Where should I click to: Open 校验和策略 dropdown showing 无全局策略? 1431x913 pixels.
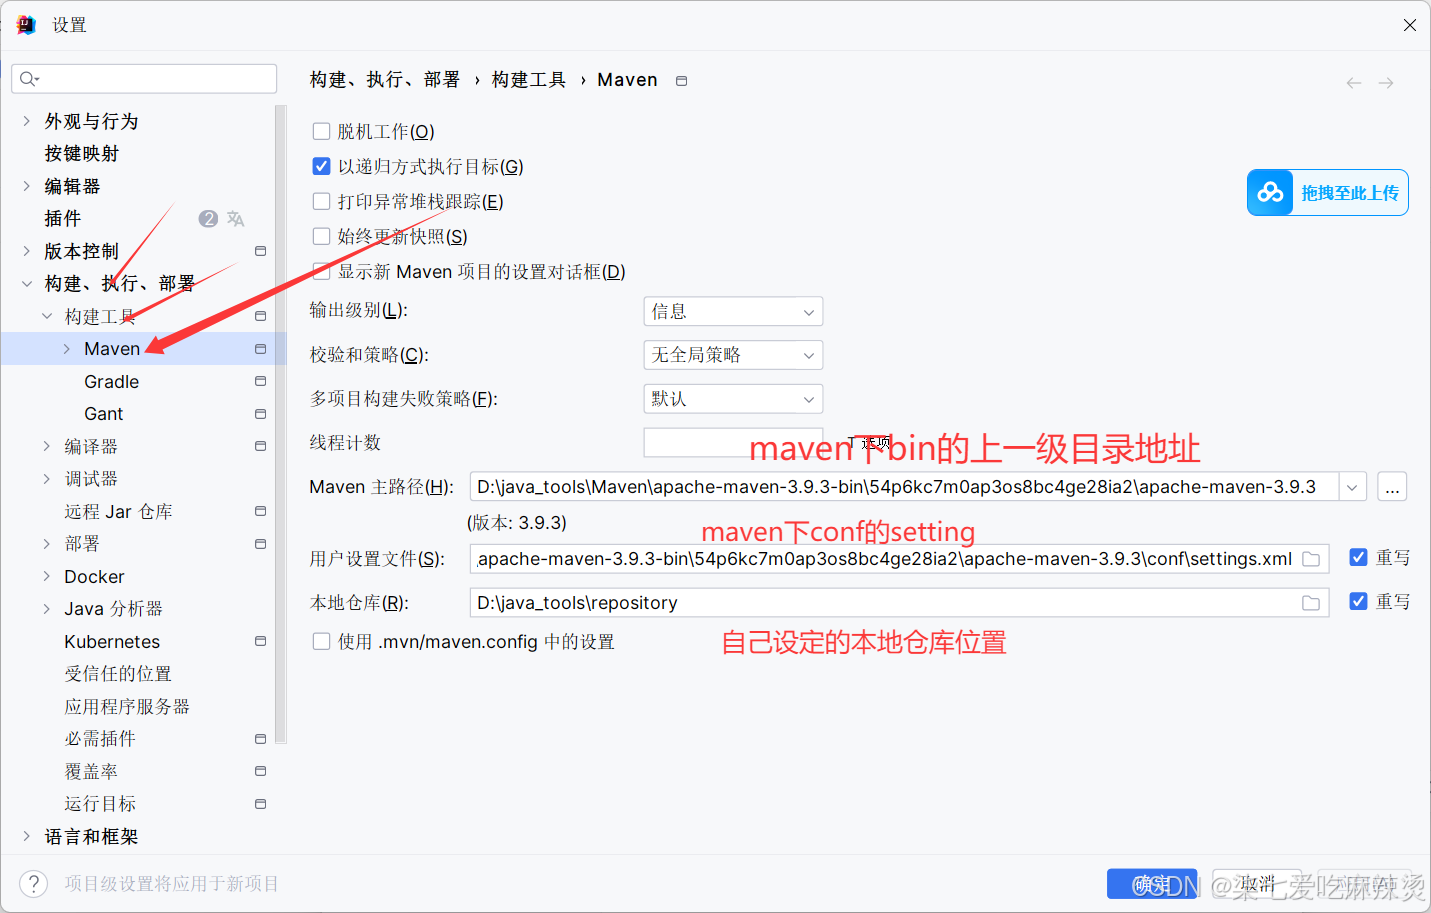(x=733, y=355)
